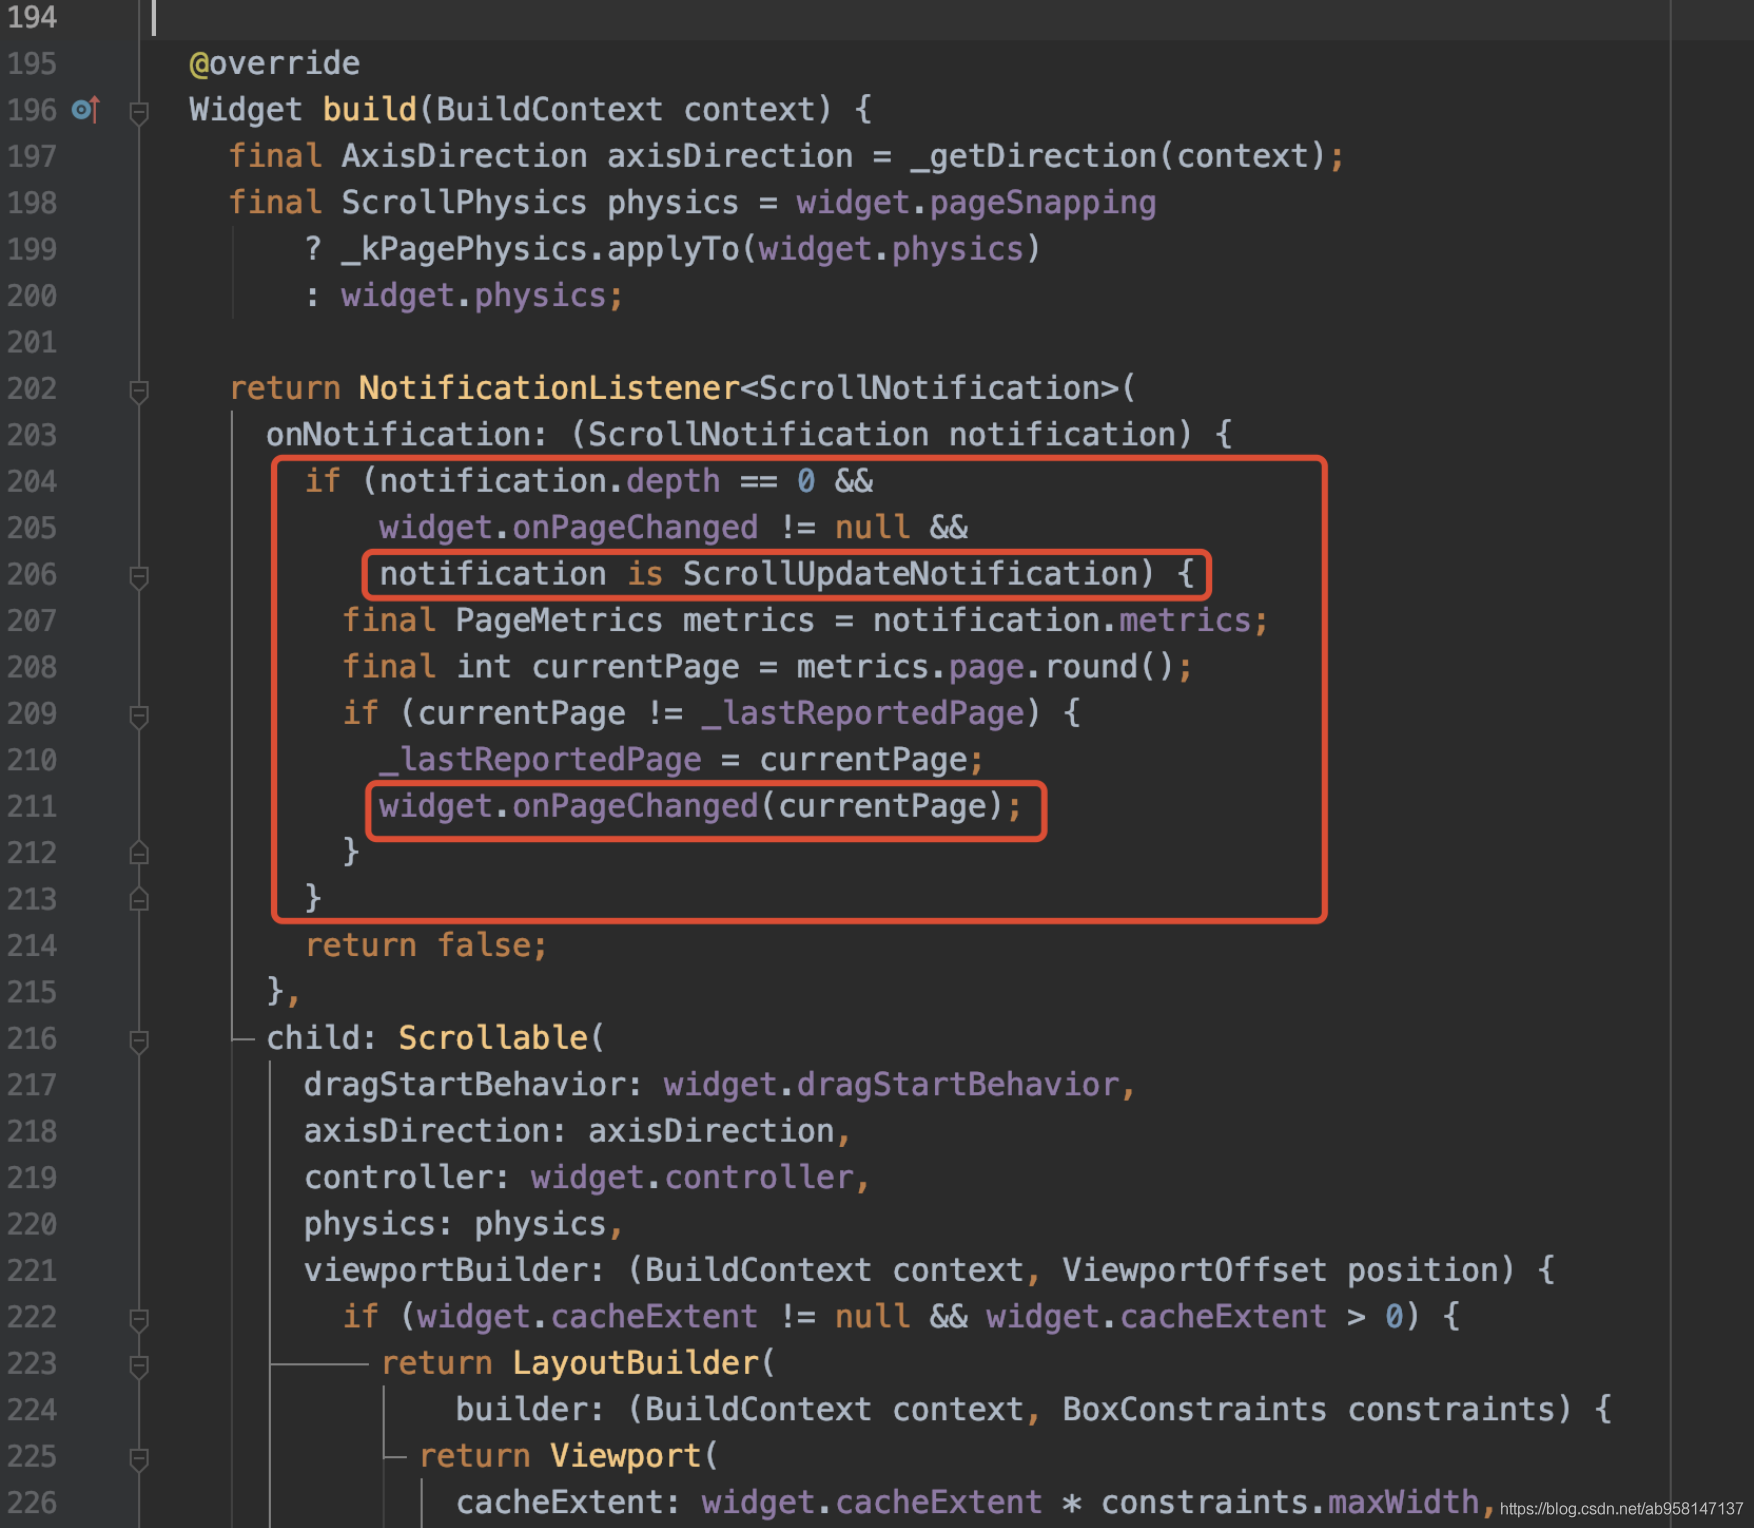This screenshot has height=1528, width=1754.
Task: Click line number 194 in the gutter
Action: 32,17
